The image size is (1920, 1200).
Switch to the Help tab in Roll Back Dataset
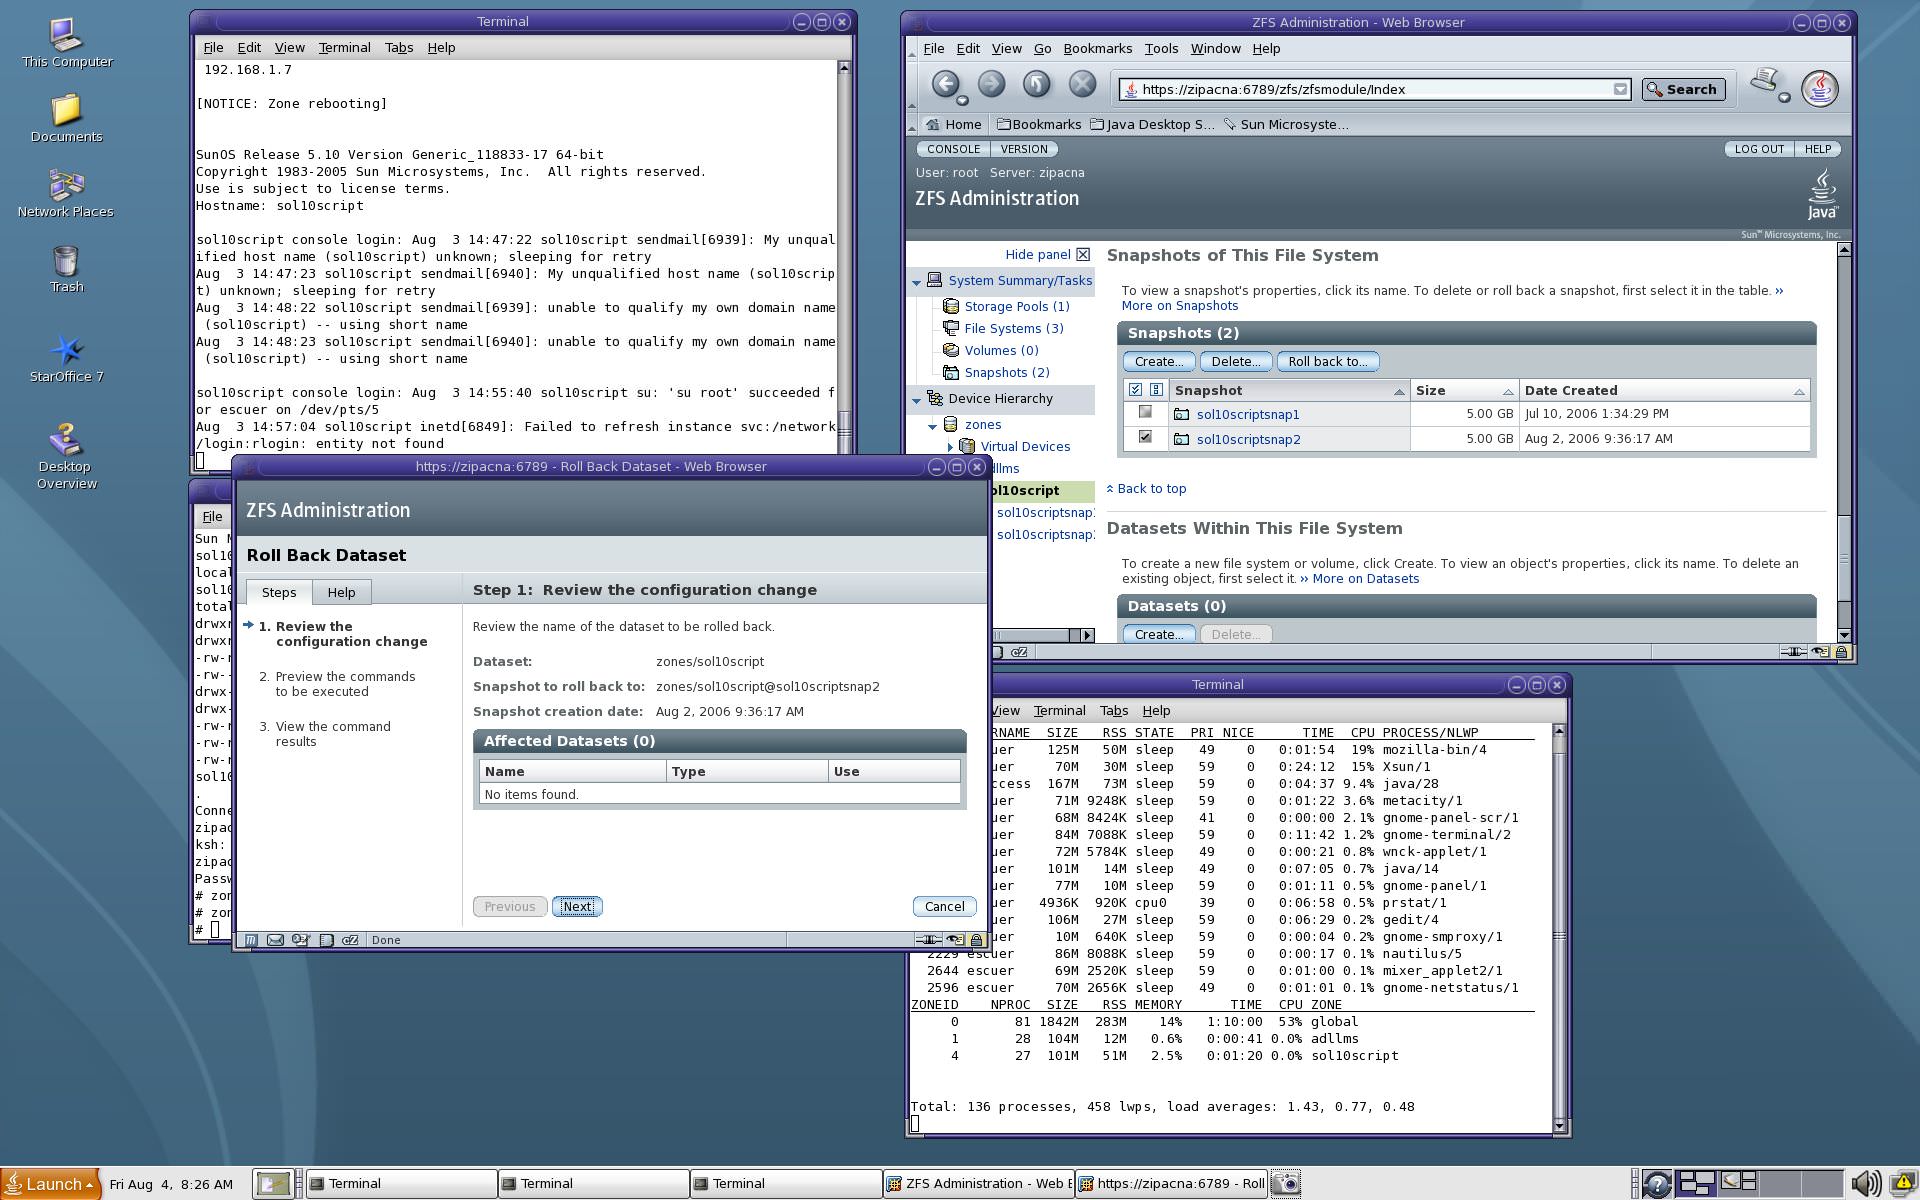click(x=341, y=592)
